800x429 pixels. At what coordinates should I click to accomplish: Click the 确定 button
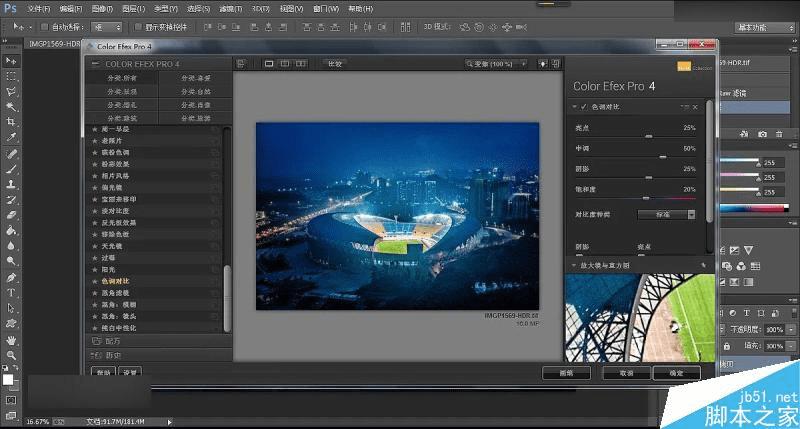click(x=677, y=373)
